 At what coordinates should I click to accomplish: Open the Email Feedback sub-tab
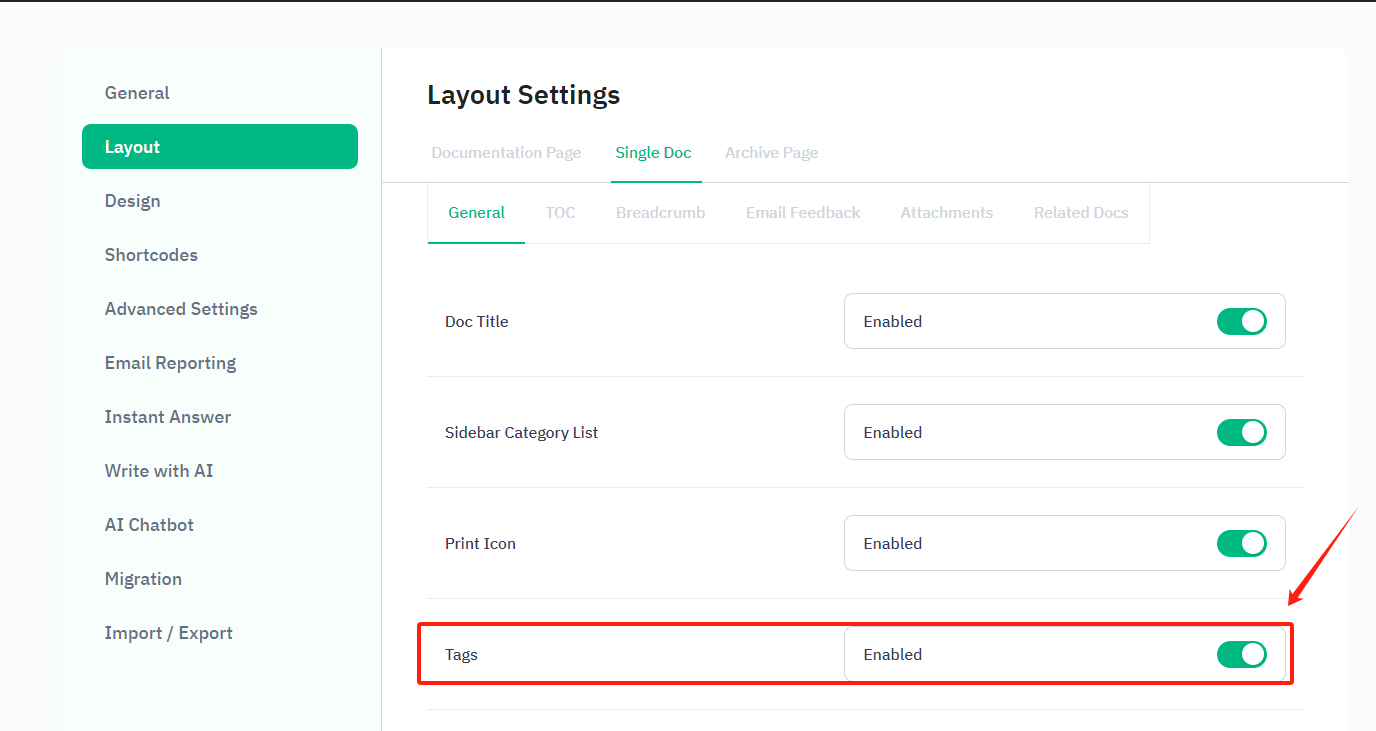click(802, 213)
